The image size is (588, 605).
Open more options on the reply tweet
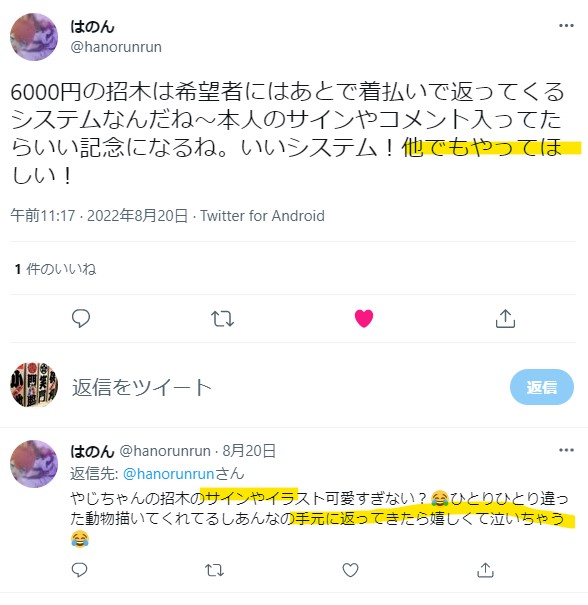coord(566,450)
